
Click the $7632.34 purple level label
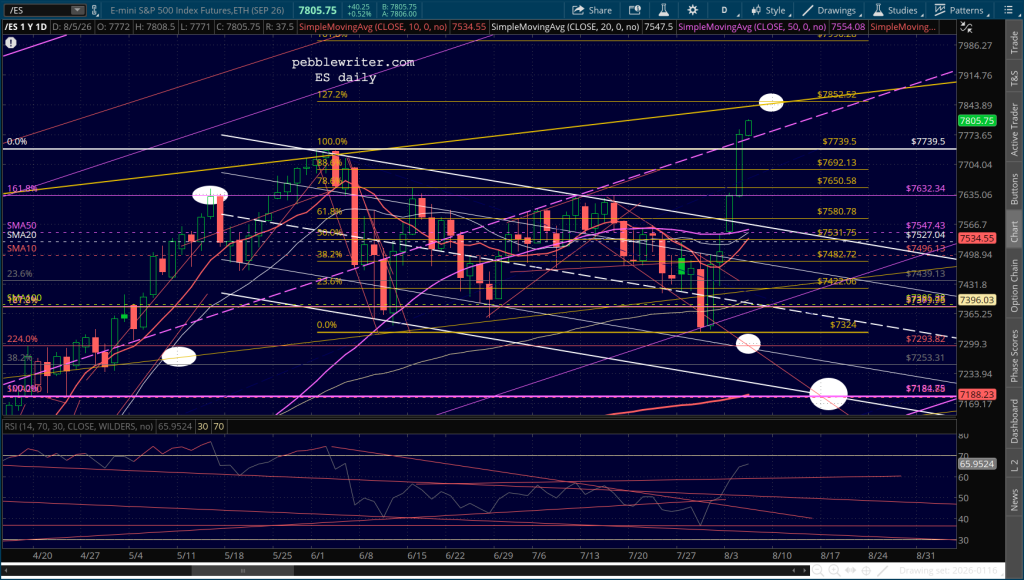(925, 188)
